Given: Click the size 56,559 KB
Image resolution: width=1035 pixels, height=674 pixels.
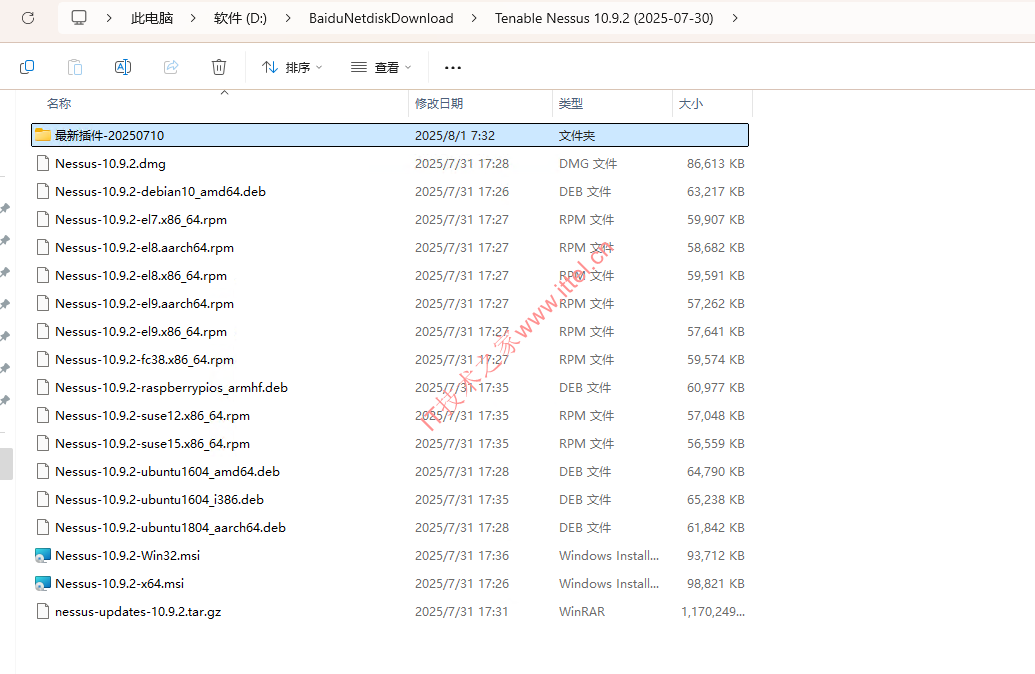Looking at the screenshot, I should [x=716, y=444].
